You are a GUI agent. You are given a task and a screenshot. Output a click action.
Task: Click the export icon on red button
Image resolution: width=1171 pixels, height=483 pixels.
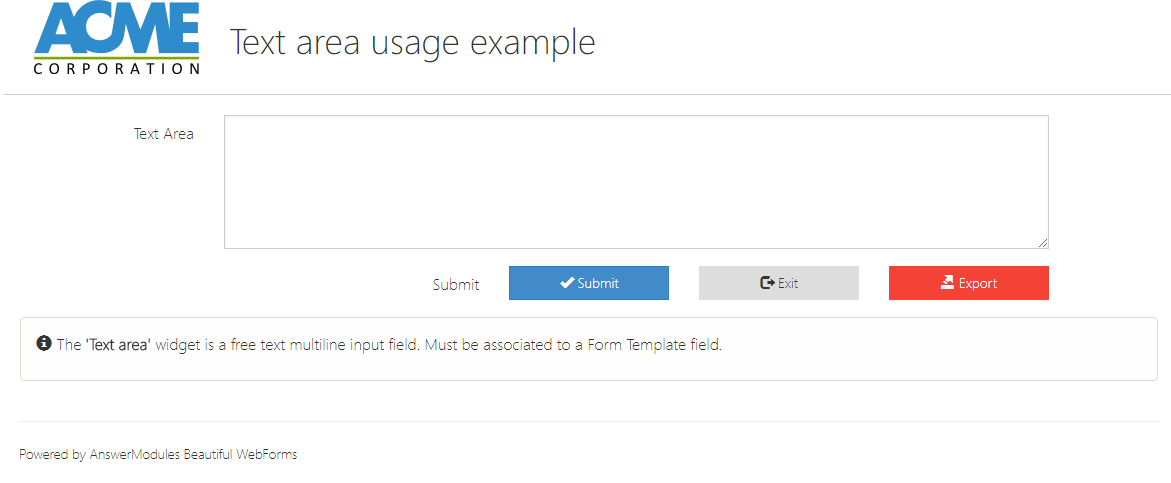[948, 283]
